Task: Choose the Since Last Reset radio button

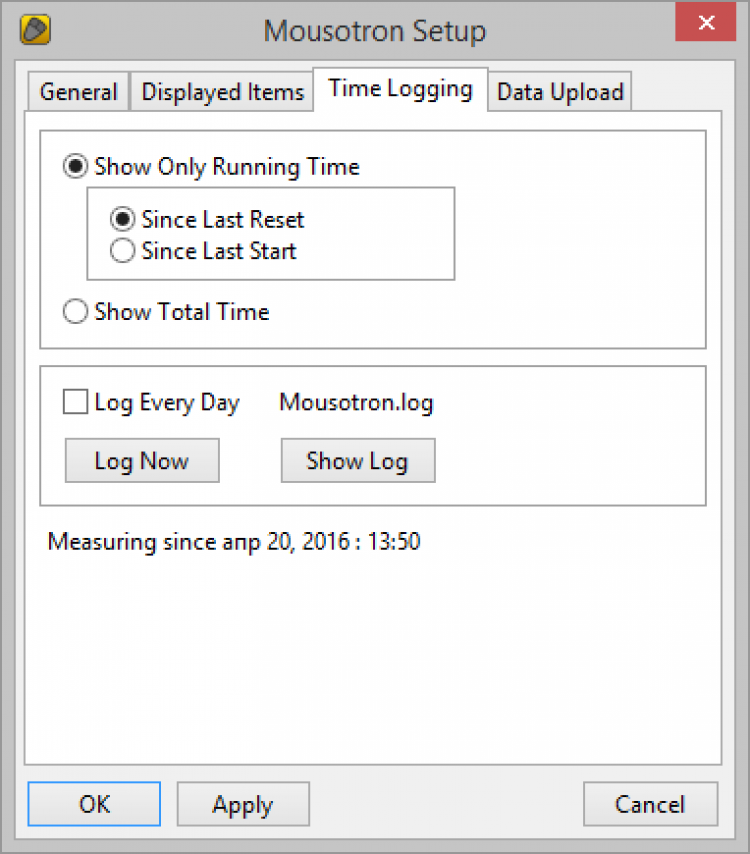Action: [x=123, y=220]
